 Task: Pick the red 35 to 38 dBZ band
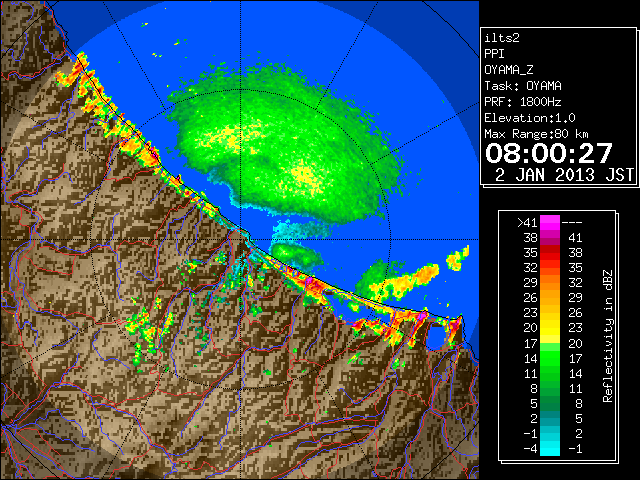point(550,253)
